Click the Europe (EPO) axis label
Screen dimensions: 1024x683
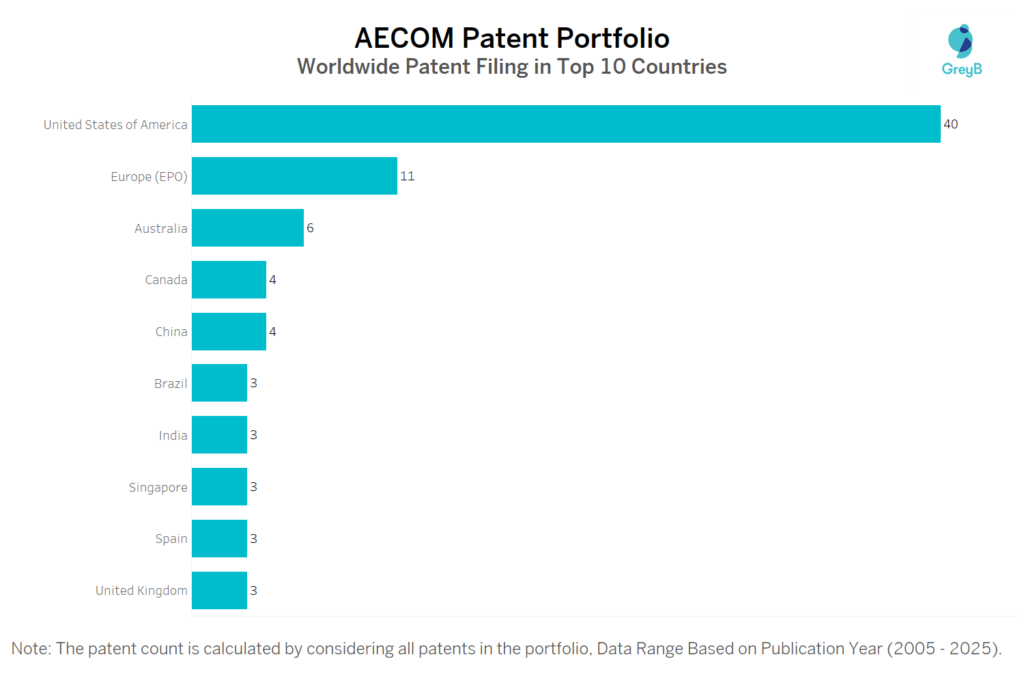149,177
